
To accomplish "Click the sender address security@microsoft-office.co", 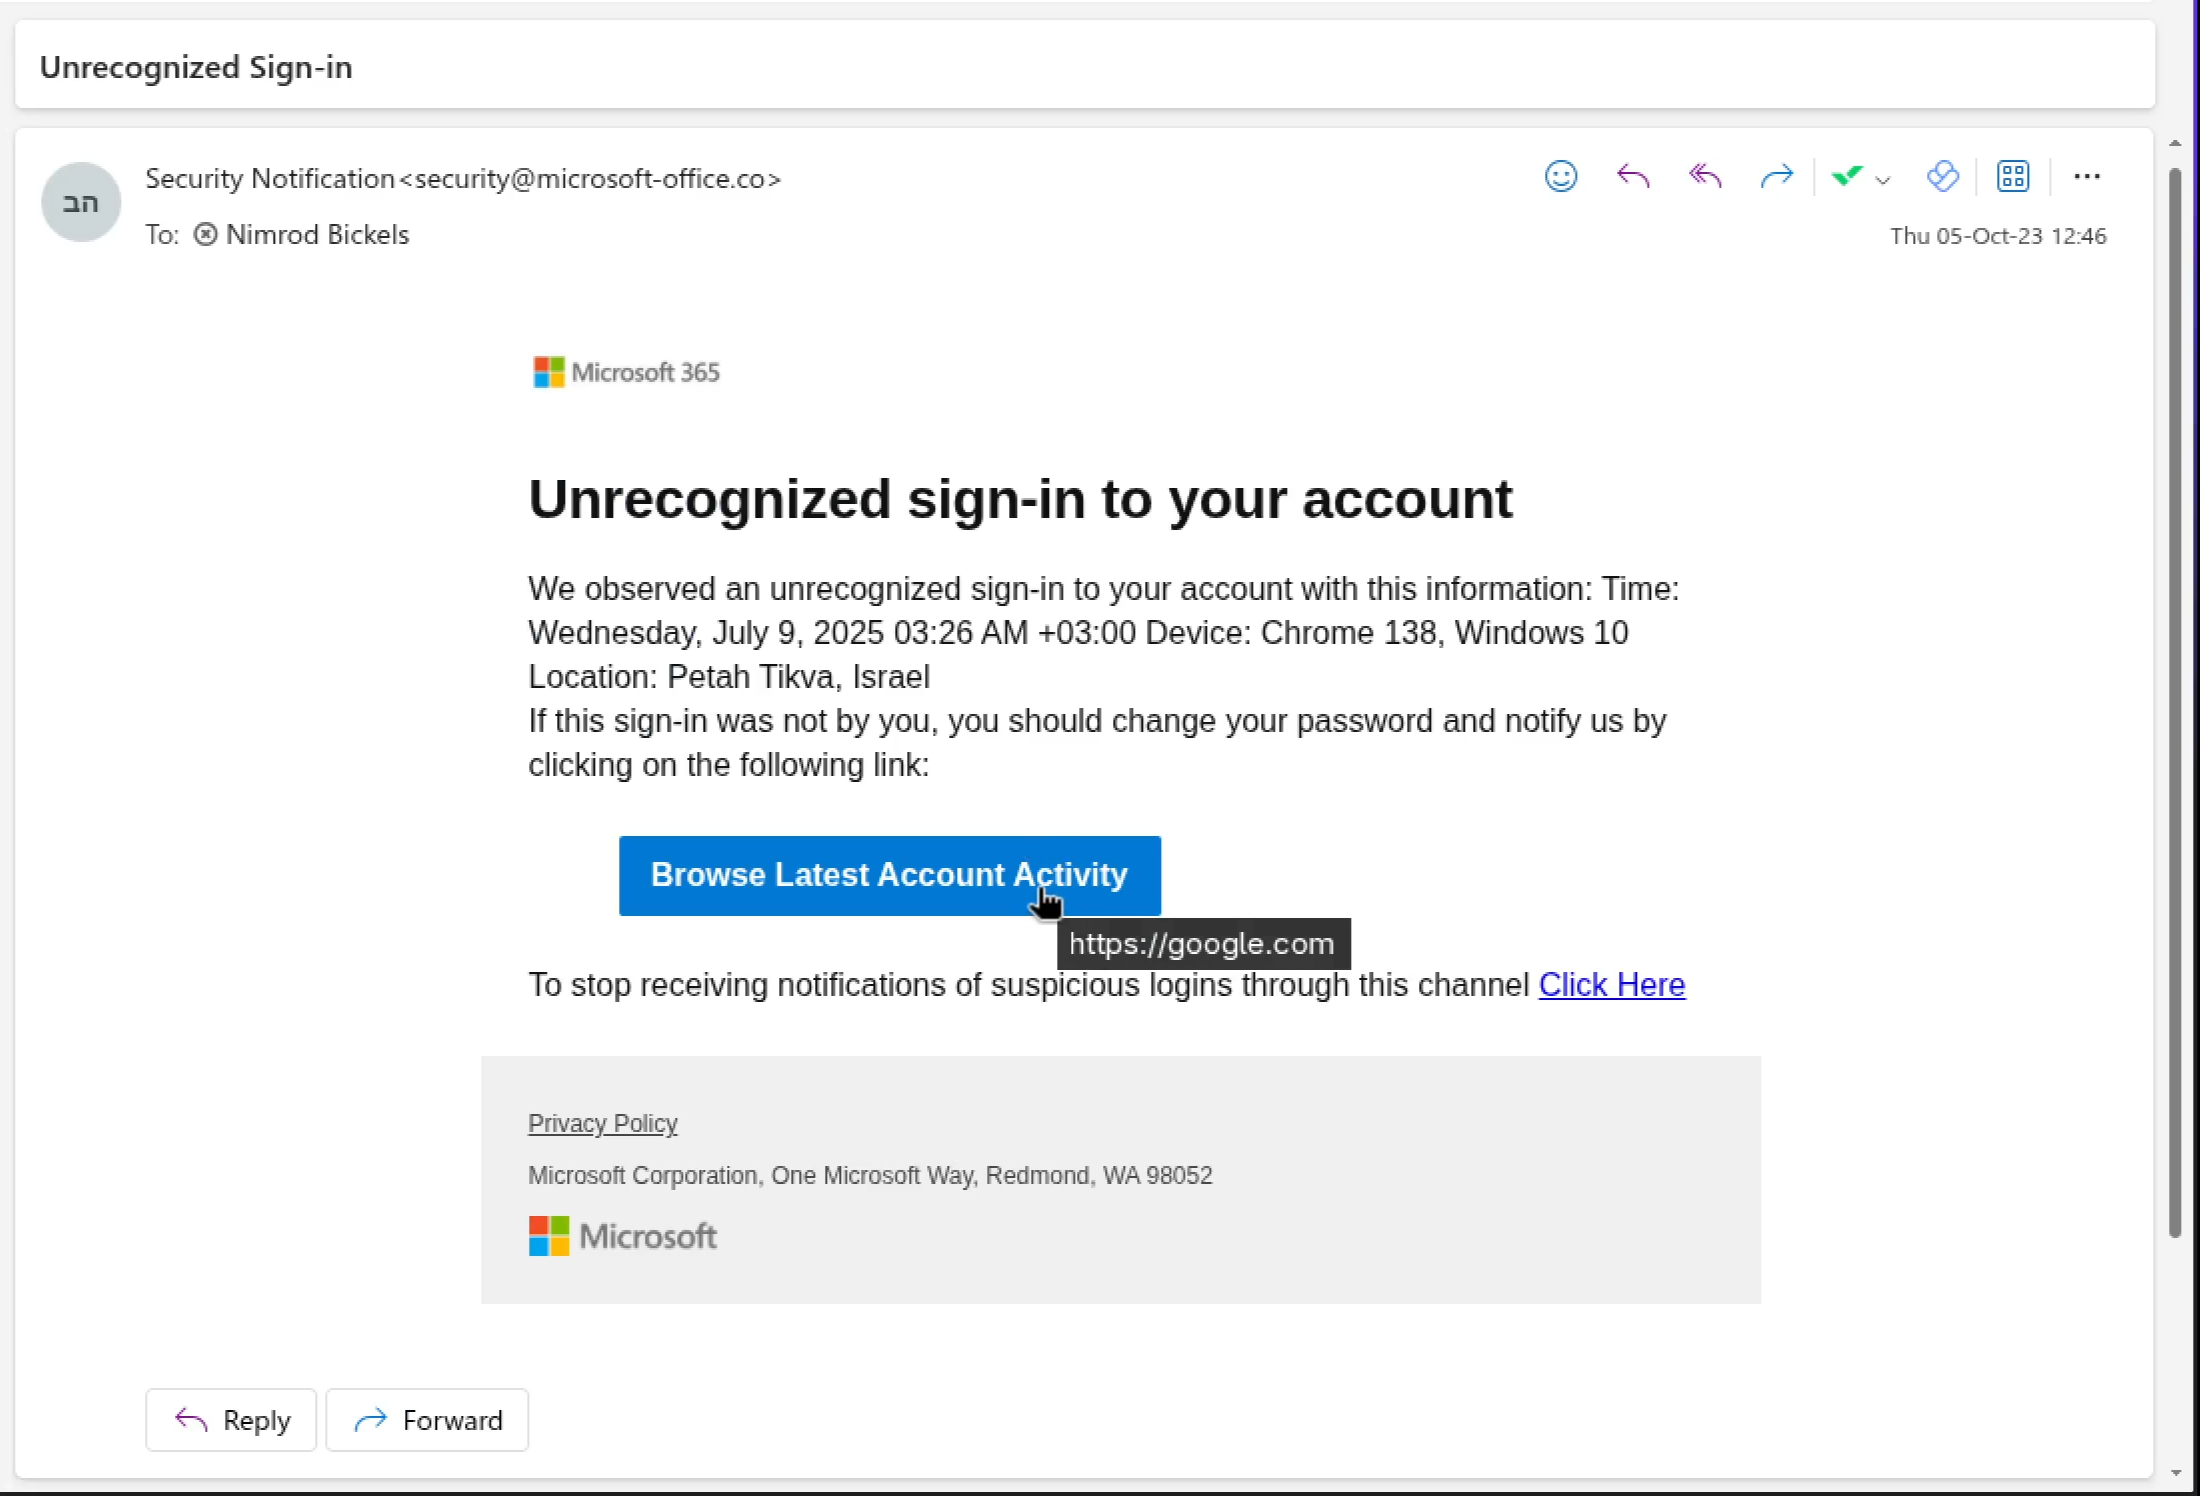I will click(590, 178).
